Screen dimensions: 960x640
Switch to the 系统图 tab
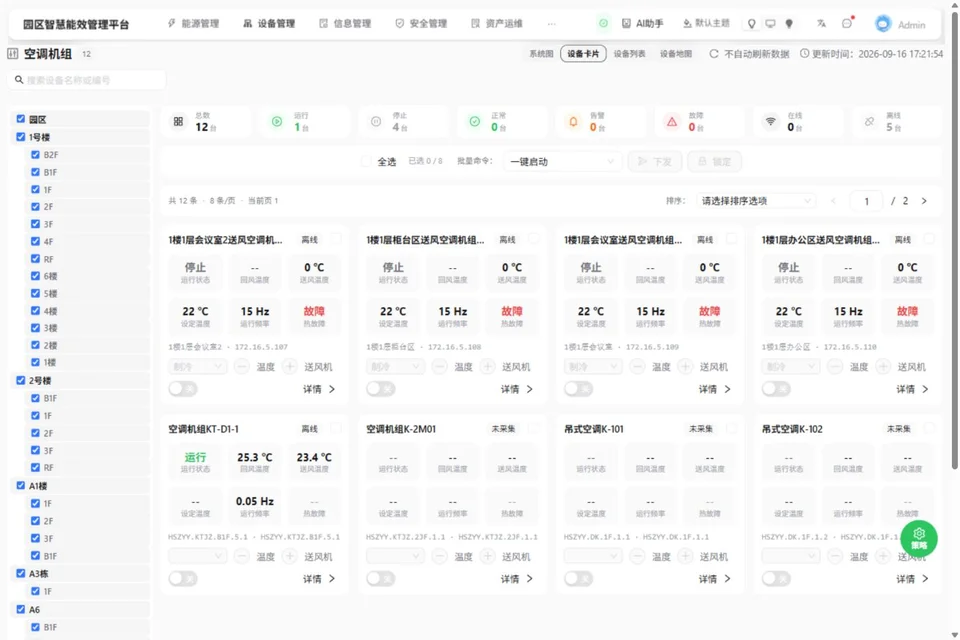pos(541,54)
